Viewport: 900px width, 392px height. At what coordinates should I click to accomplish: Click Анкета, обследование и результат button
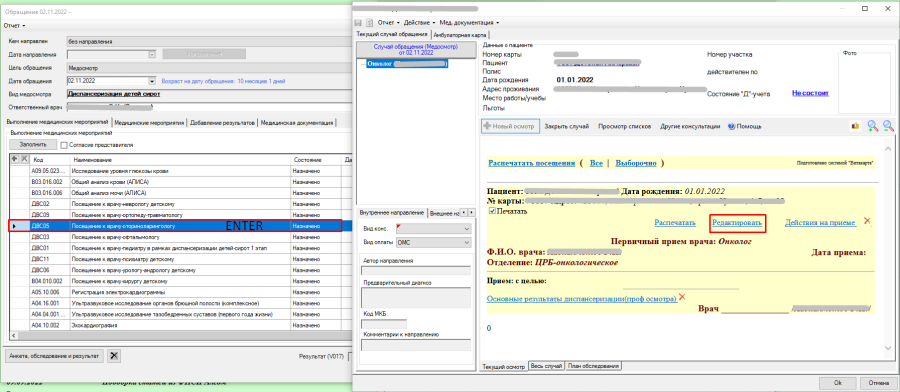(x=55, y=356)
